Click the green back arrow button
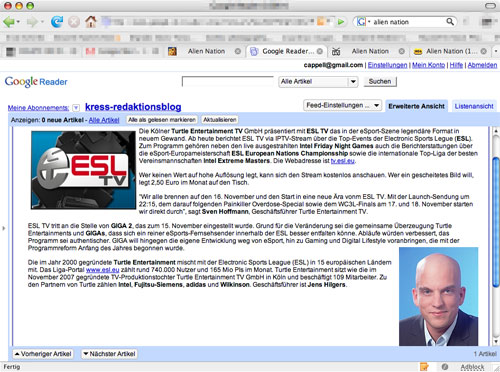 click(x=9, y=22)
